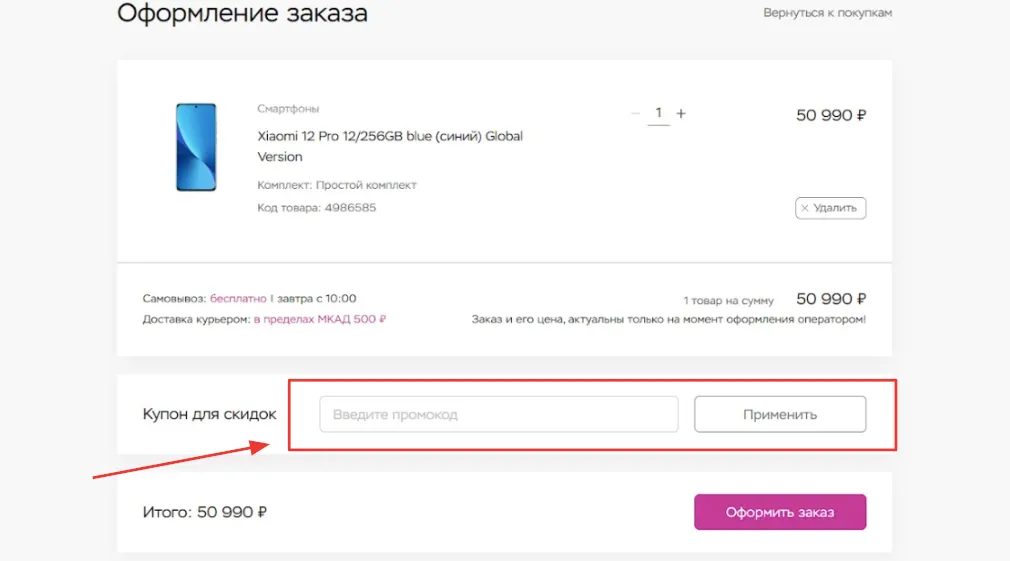Click the Введите промокод input field
The height and width of the screenshot is (561, 1010).
click(499, 414)
